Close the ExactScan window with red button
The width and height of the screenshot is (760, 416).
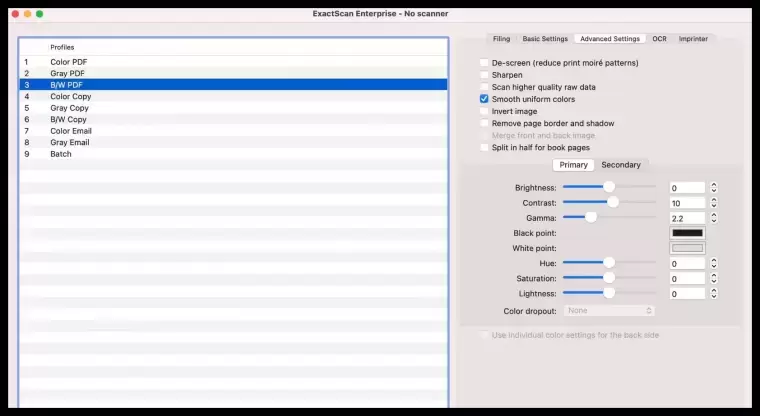[x=16, y=14]
